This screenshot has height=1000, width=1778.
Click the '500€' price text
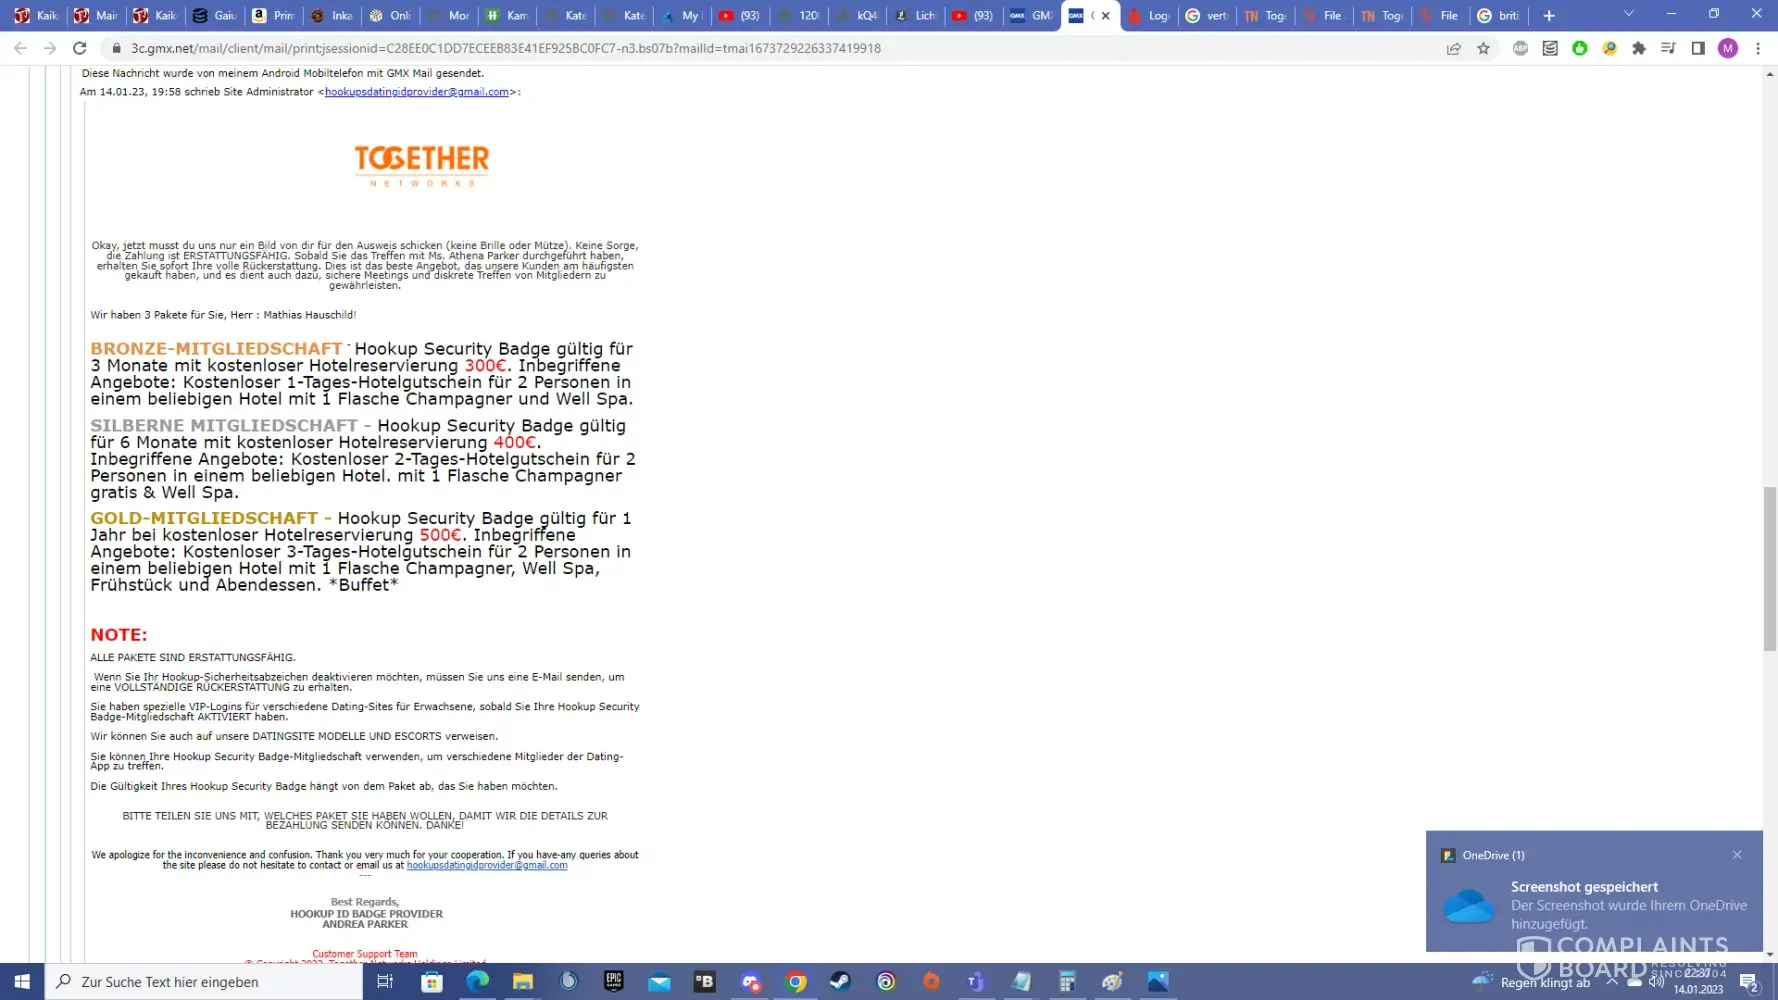click(440, 536)
